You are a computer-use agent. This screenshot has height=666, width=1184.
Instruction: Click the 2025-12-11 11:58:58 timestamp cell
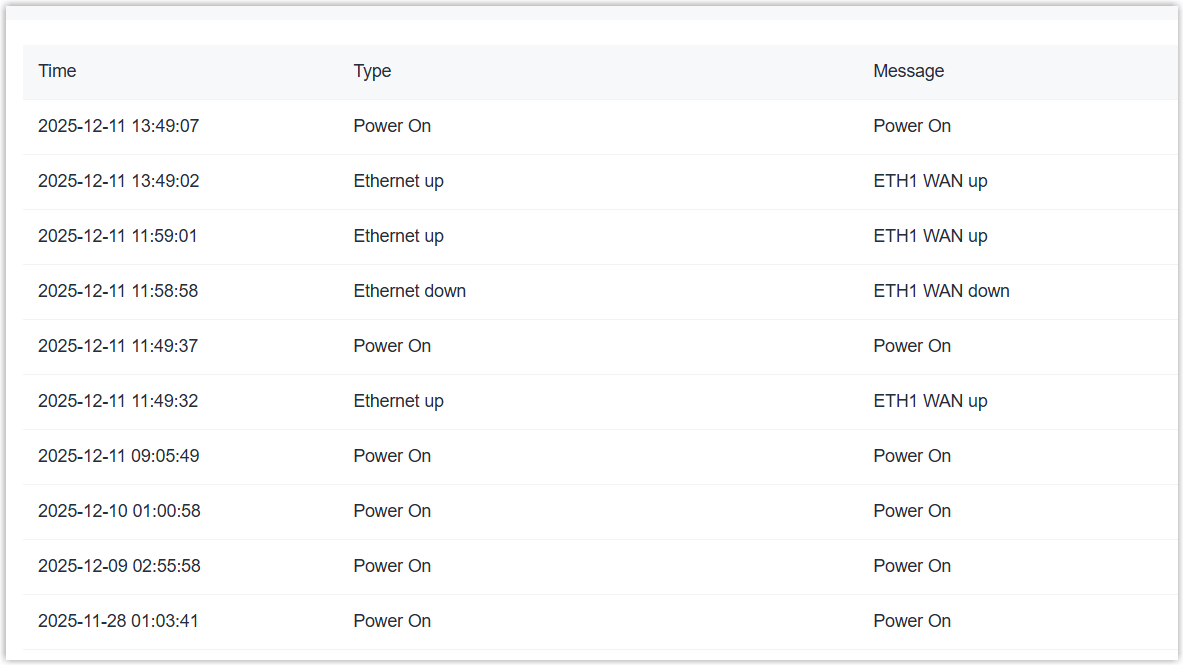point(118,291)
